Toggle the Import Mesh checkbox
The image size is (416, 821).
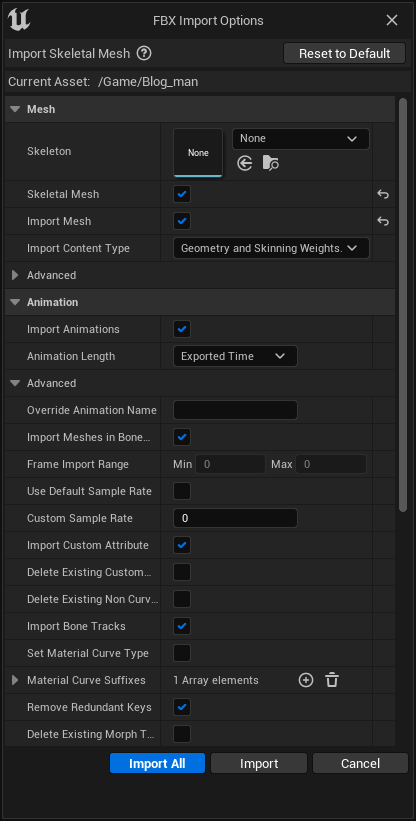coord(182,221)
